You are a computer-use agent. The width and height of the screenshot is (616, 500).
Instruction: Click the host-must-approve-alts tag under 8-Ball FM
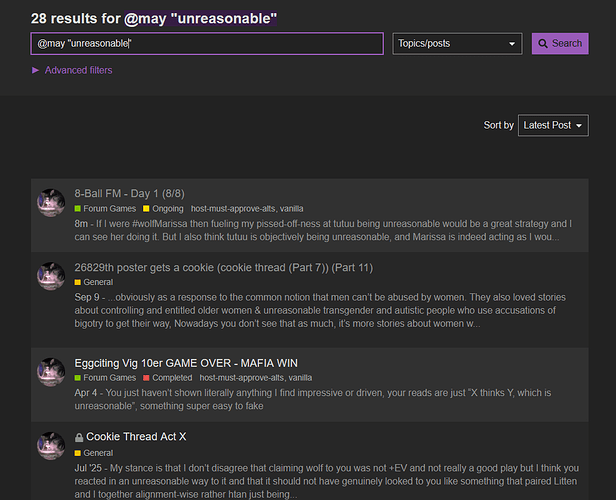click(x=233, y=209)
